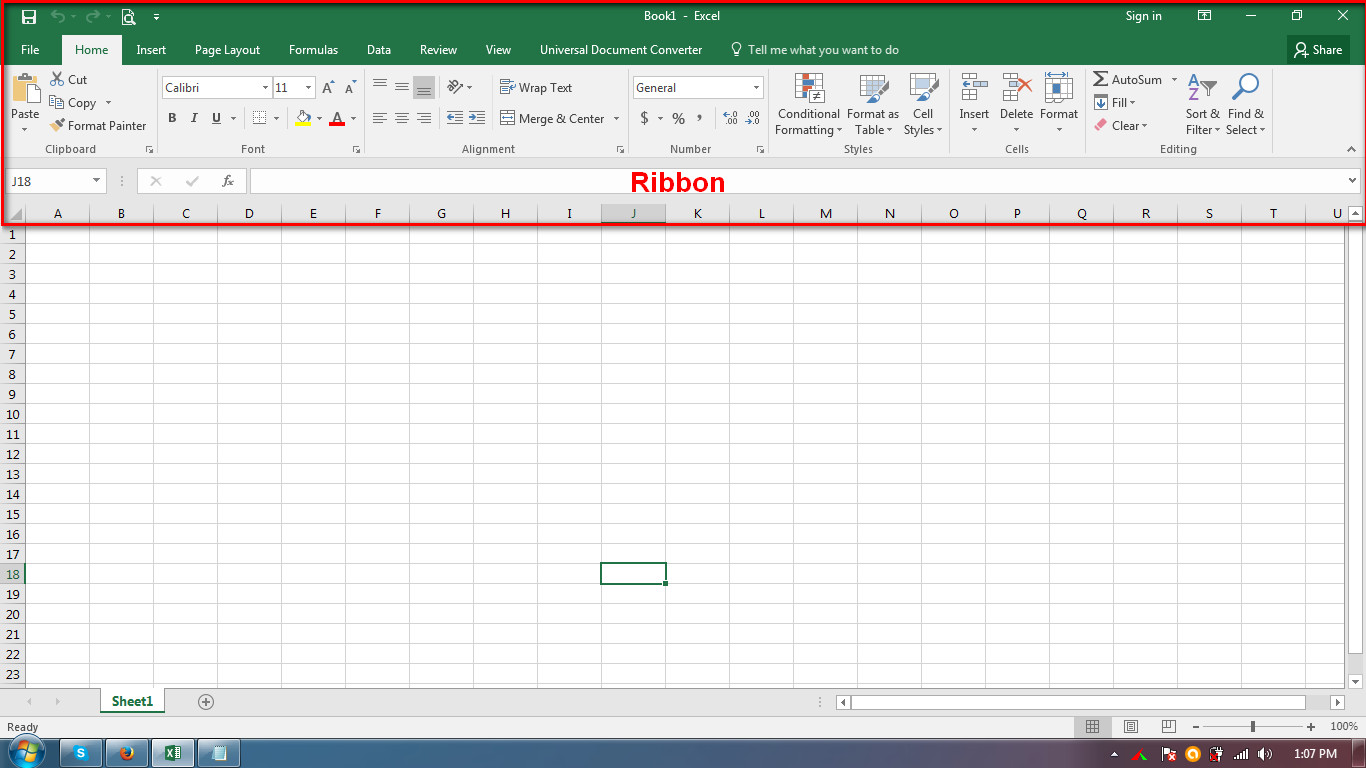
Task: Open Cell Styles gallery
Action: point(923,104)
